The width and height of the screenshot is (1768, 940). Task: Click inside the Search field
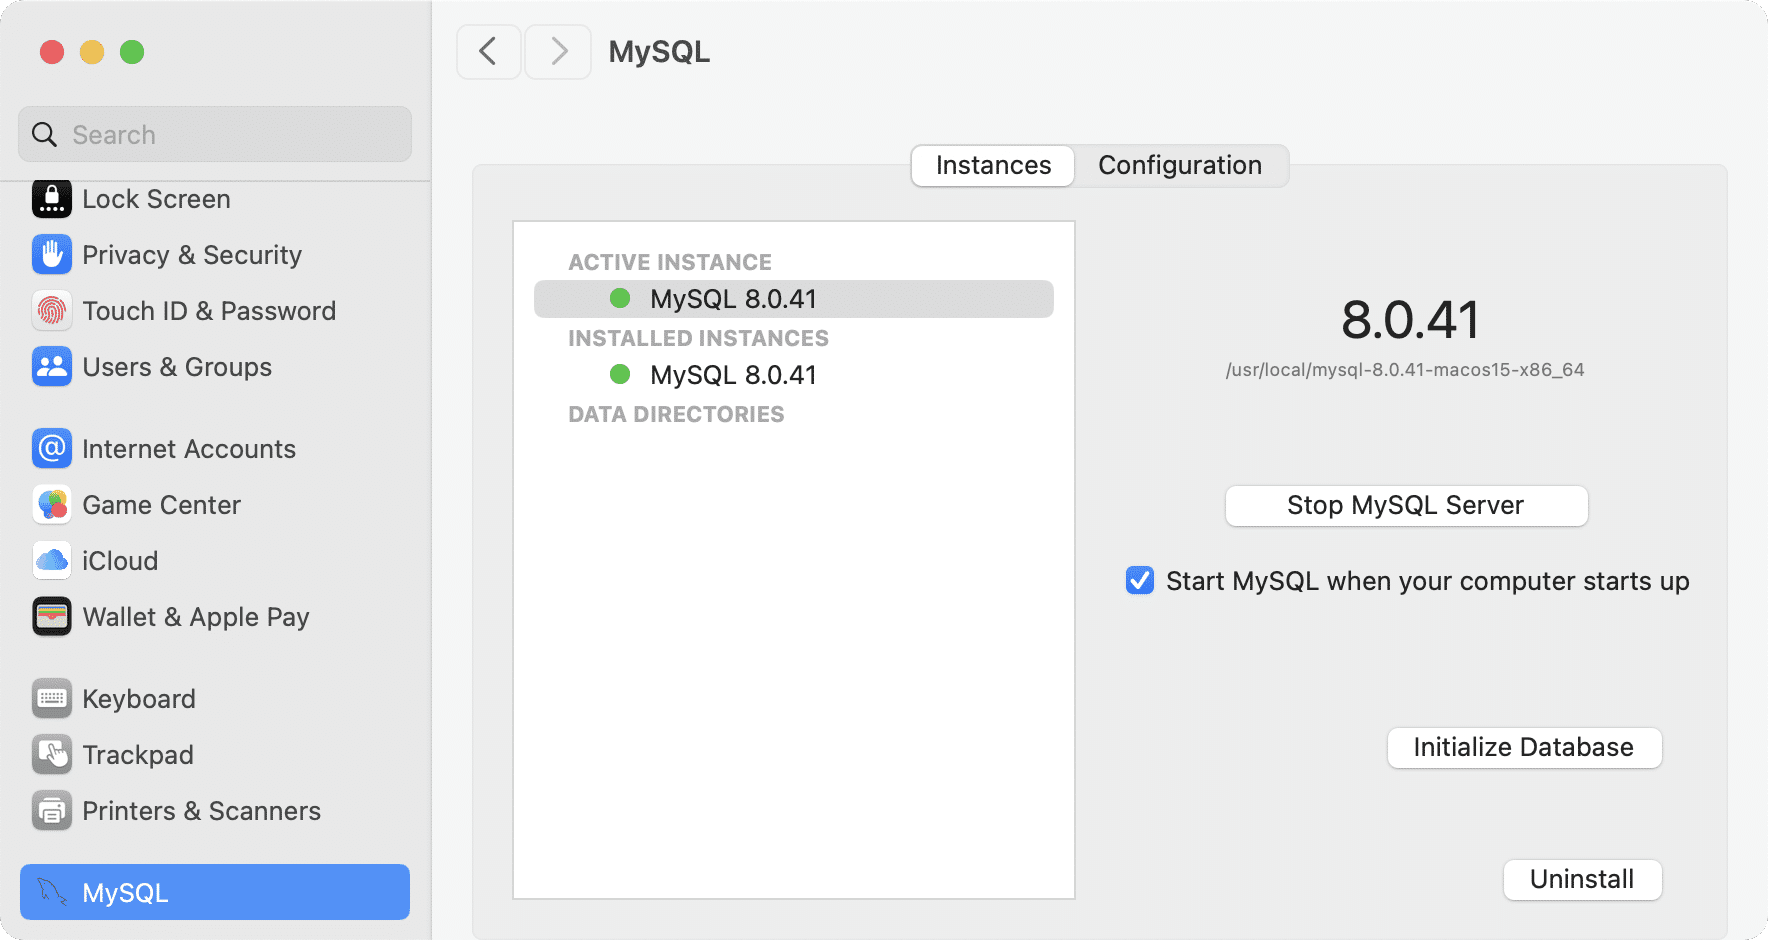tap(214, 133)
